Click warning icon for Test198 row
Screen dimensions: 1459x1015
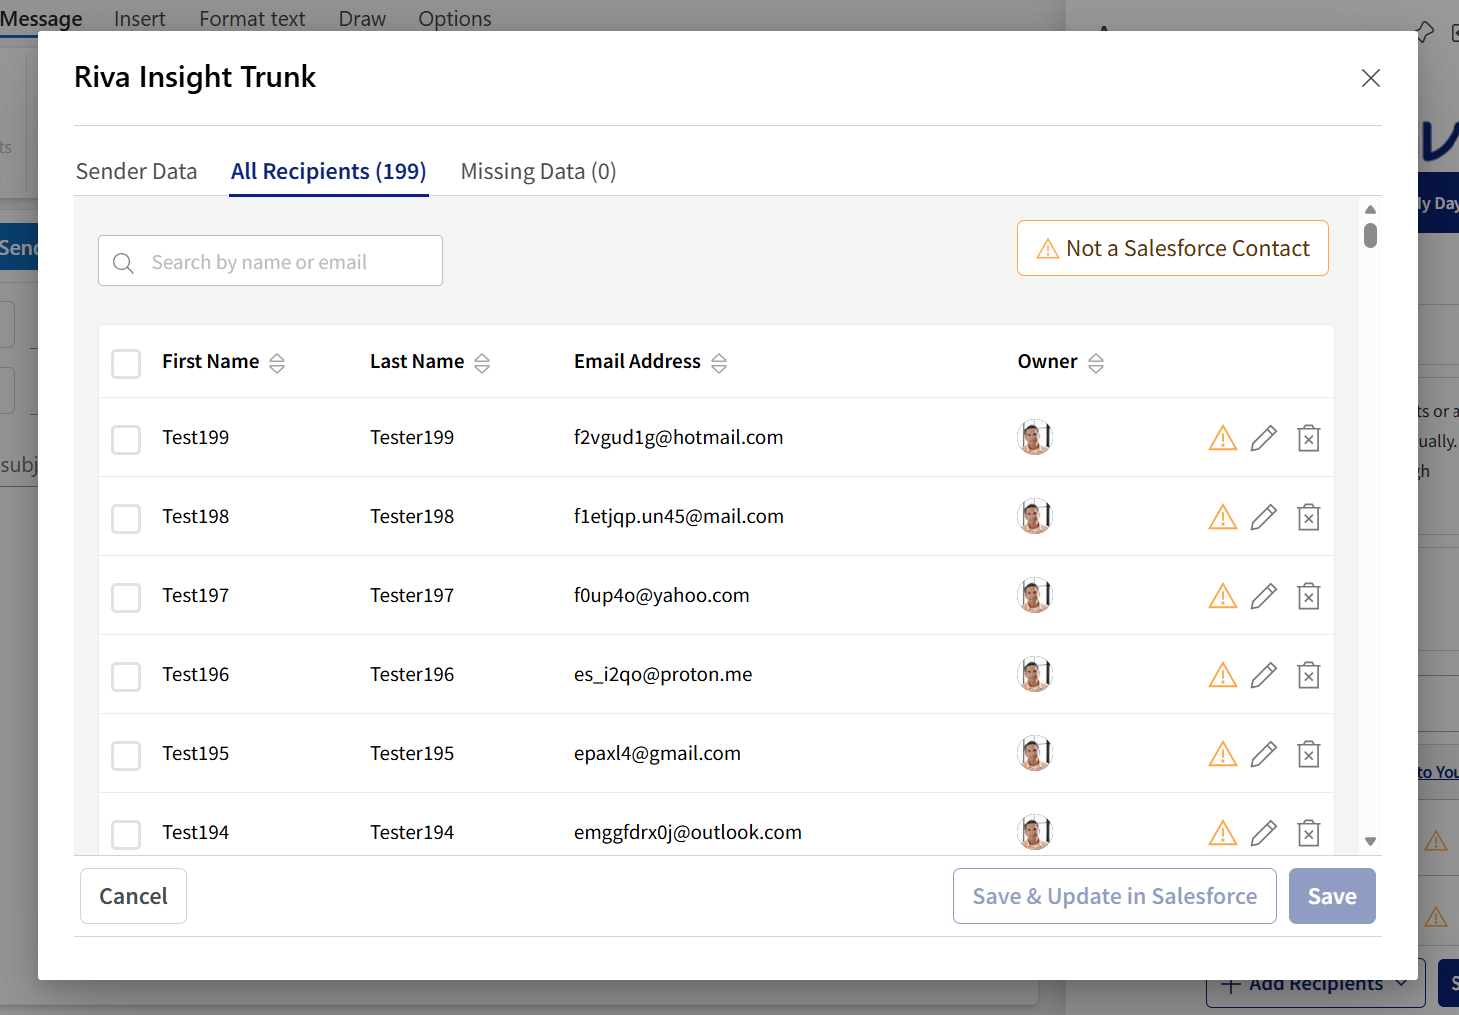1222,517
